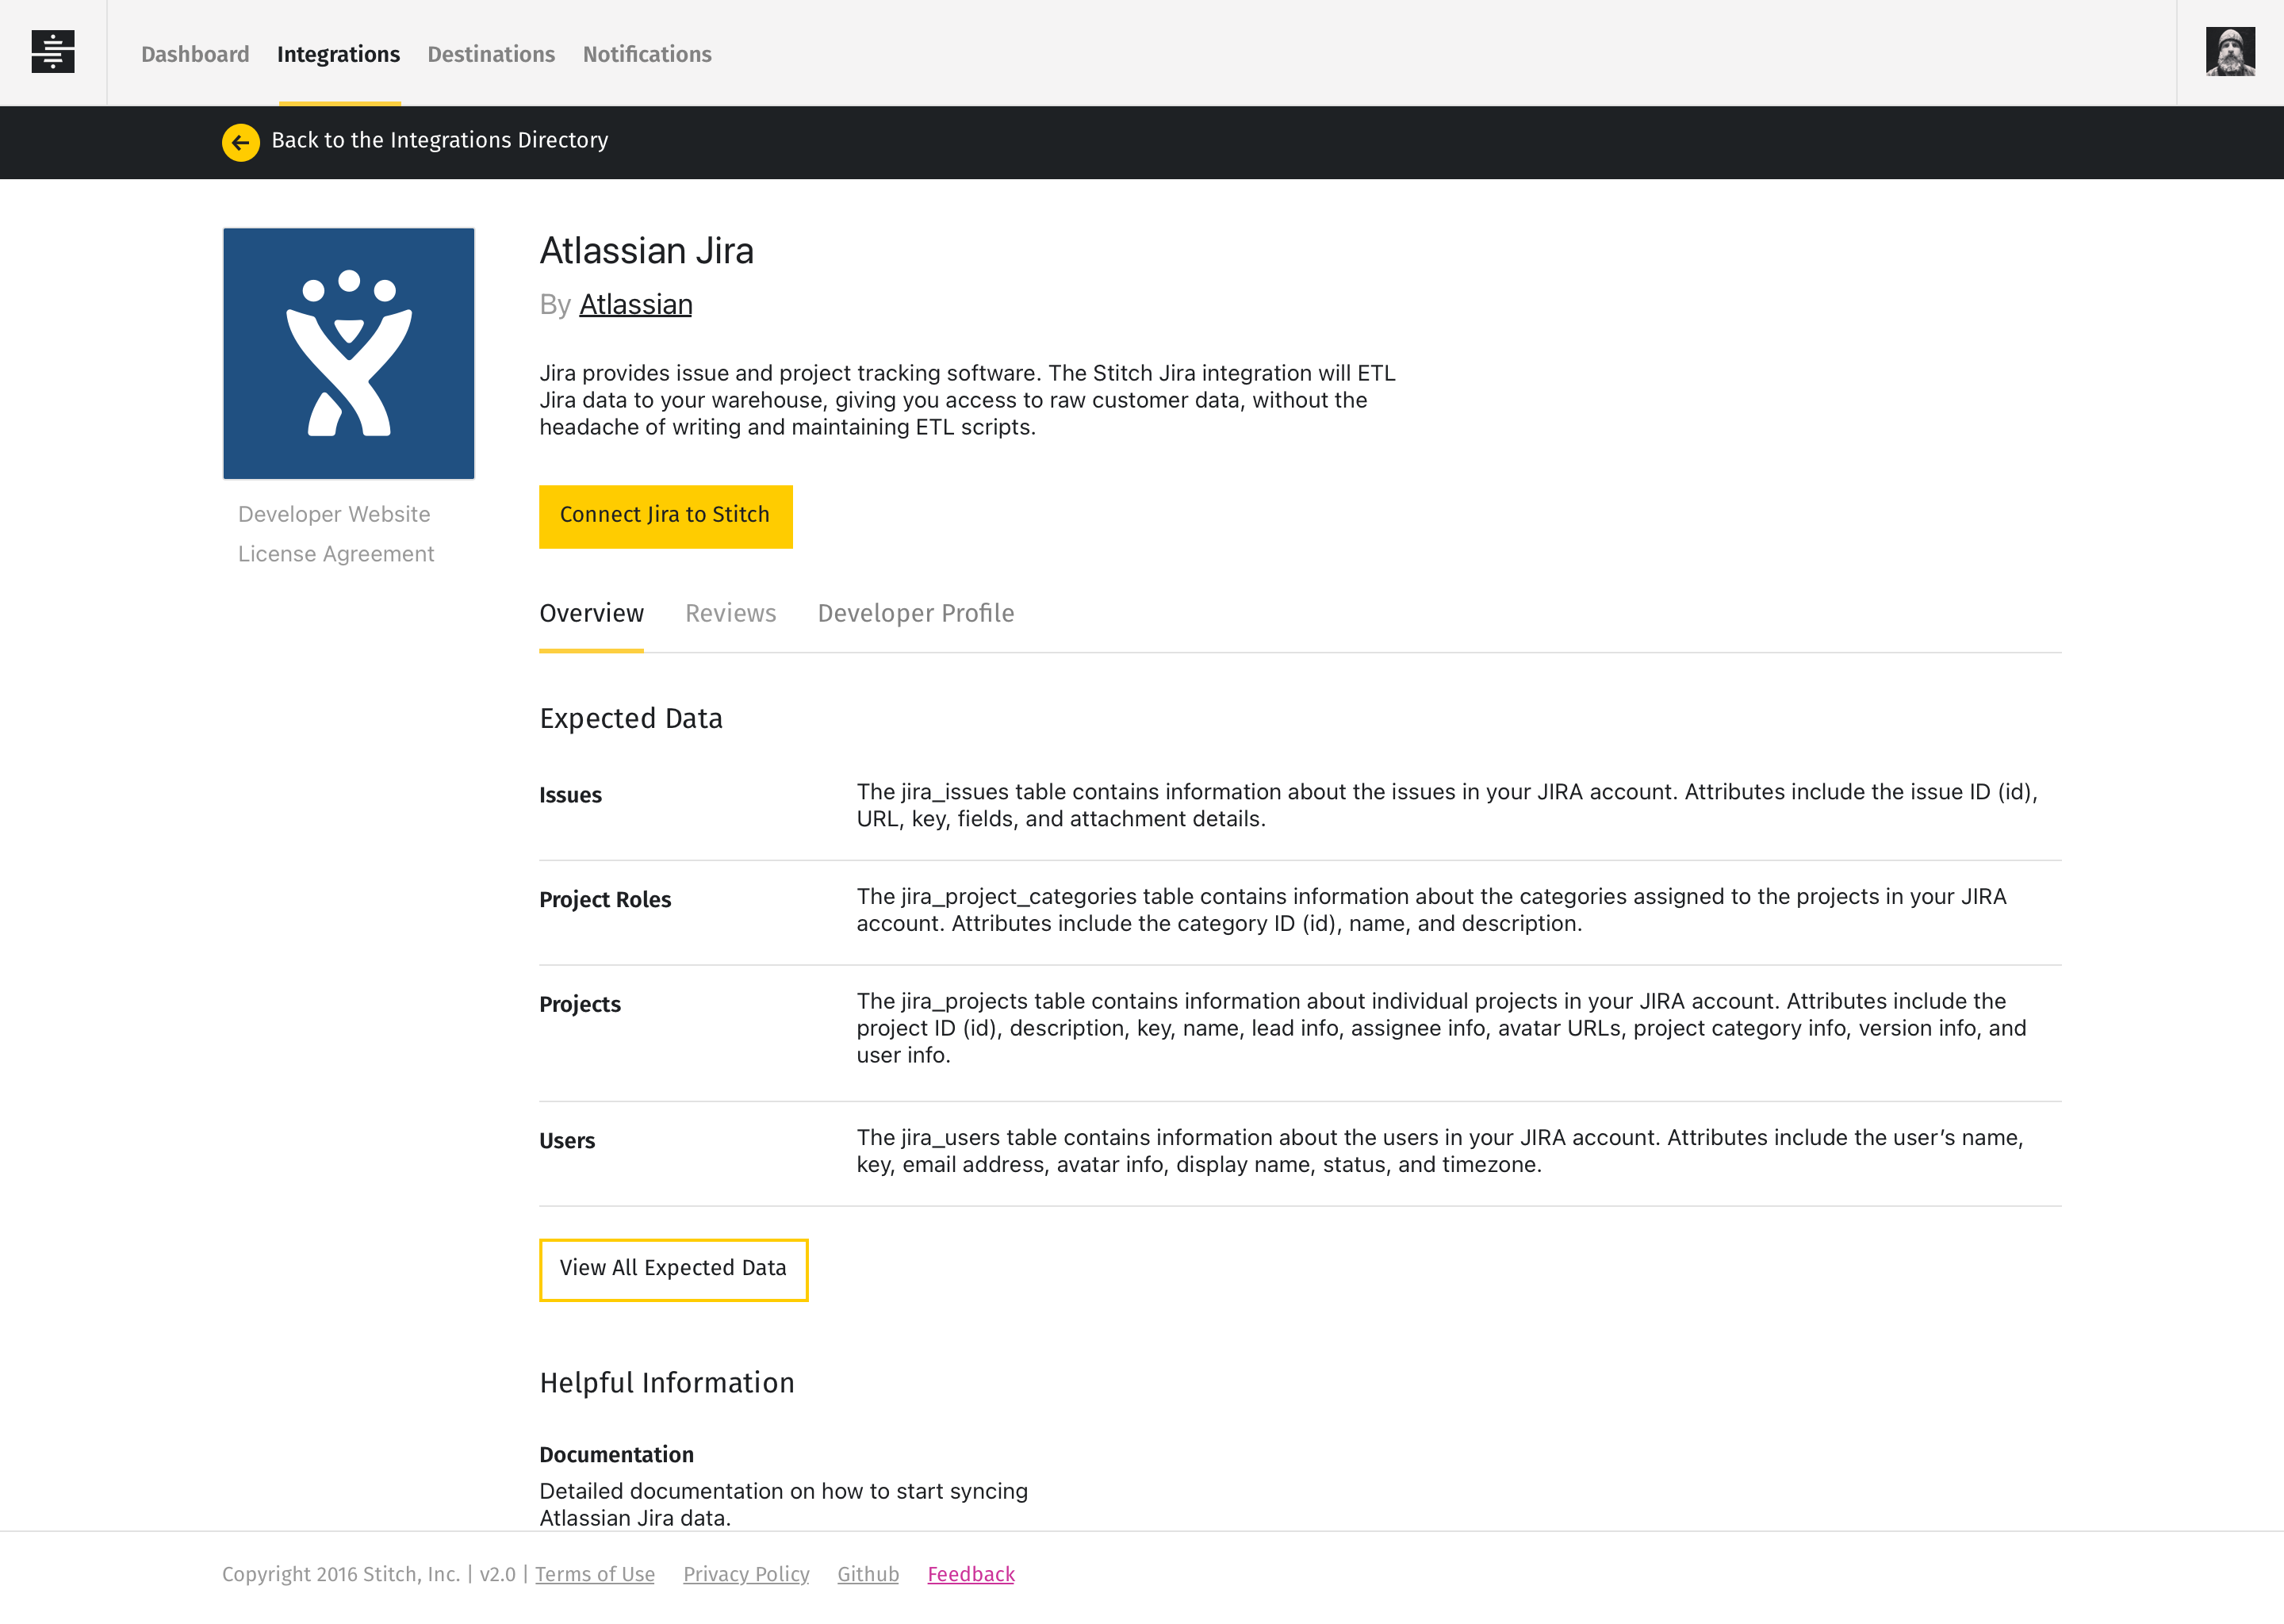
Task: Click the Stitch logo icon
Action: 53,52
